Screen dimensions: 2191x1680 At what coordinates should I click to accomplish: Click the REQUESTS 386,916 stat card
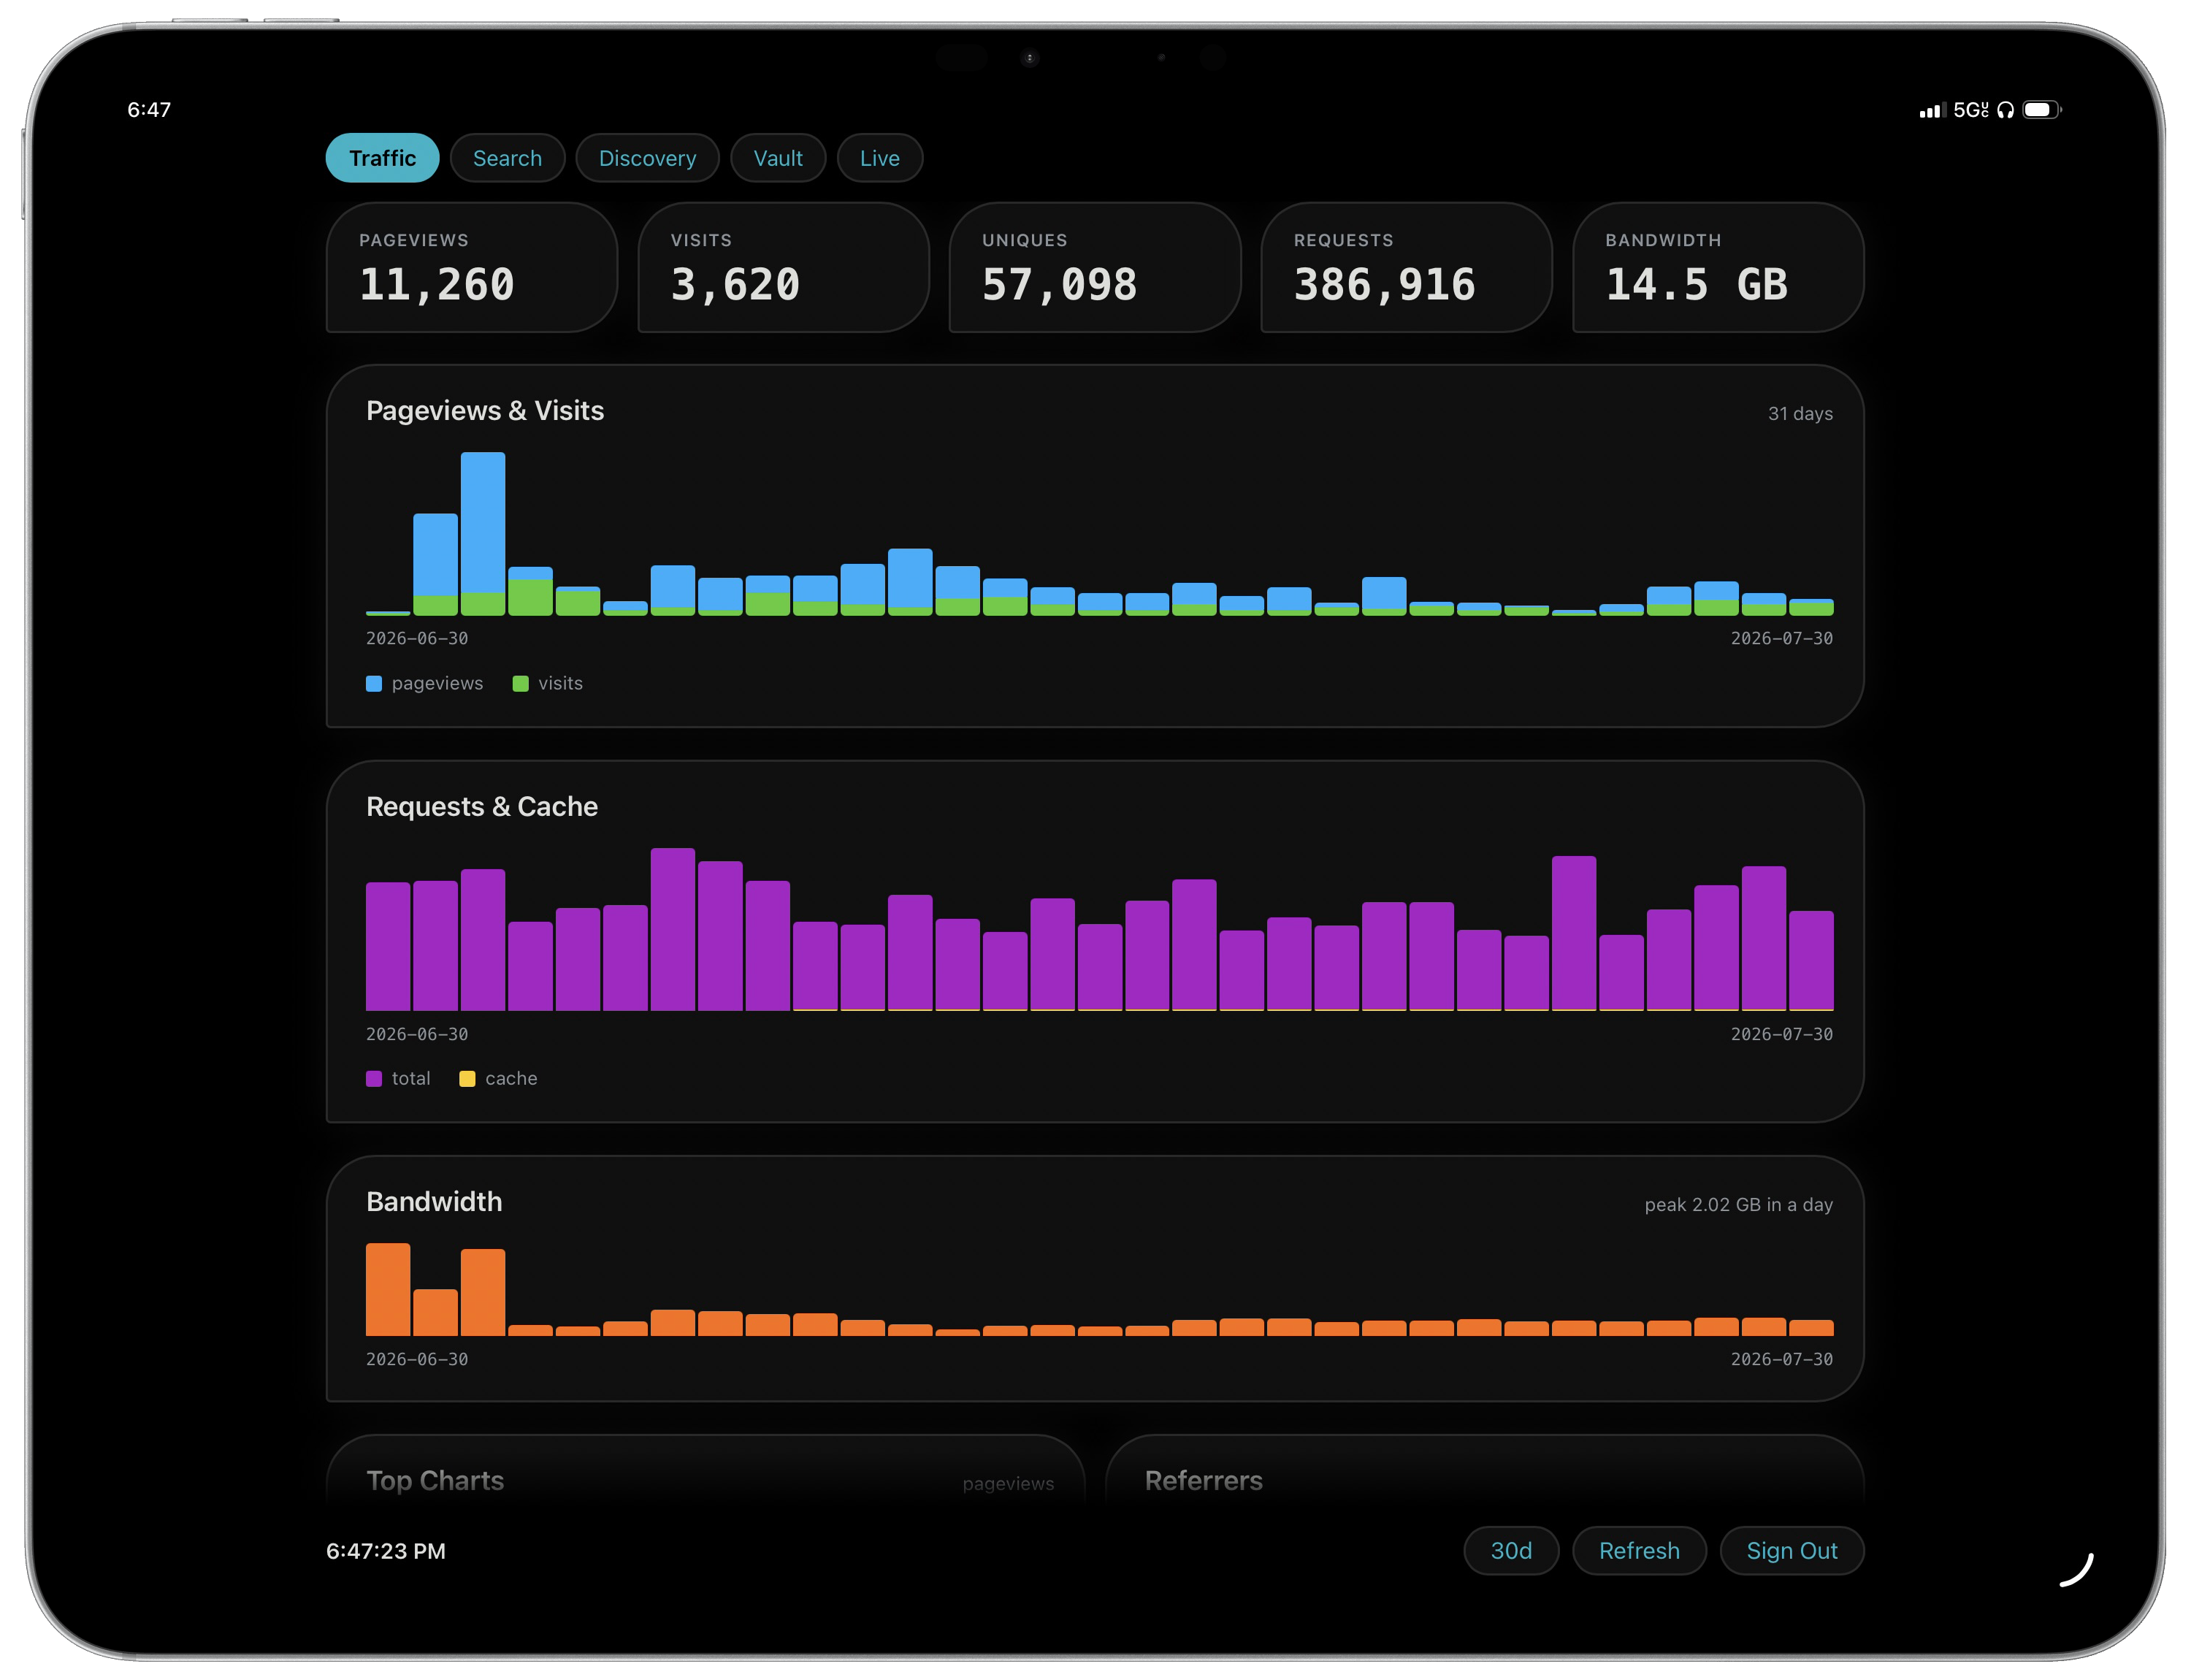tap(1406, 267)
